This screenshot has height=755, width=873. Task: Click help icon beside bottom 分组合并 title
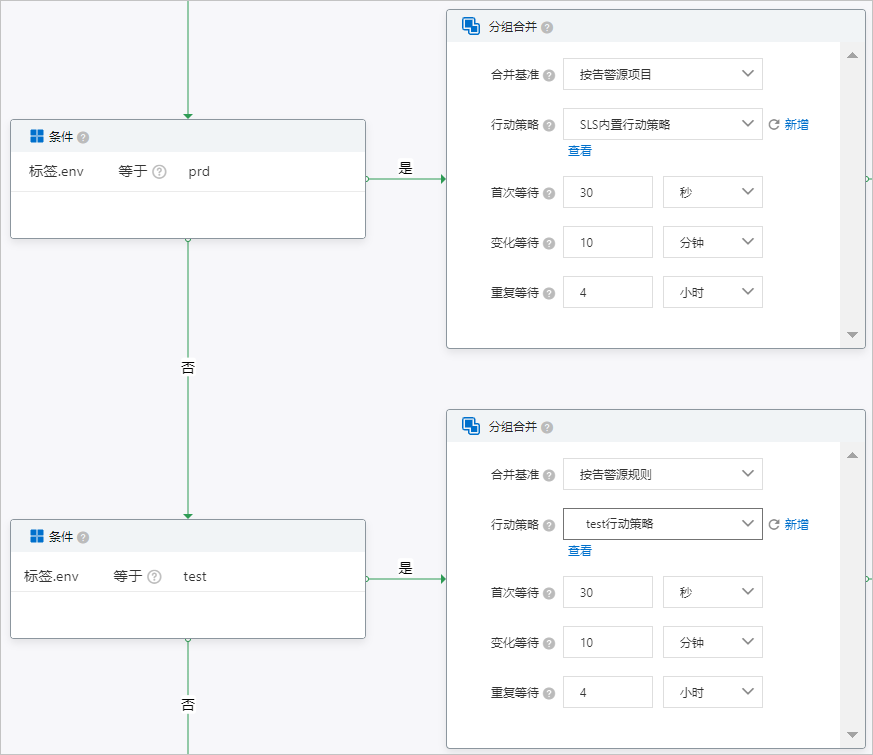547,427
